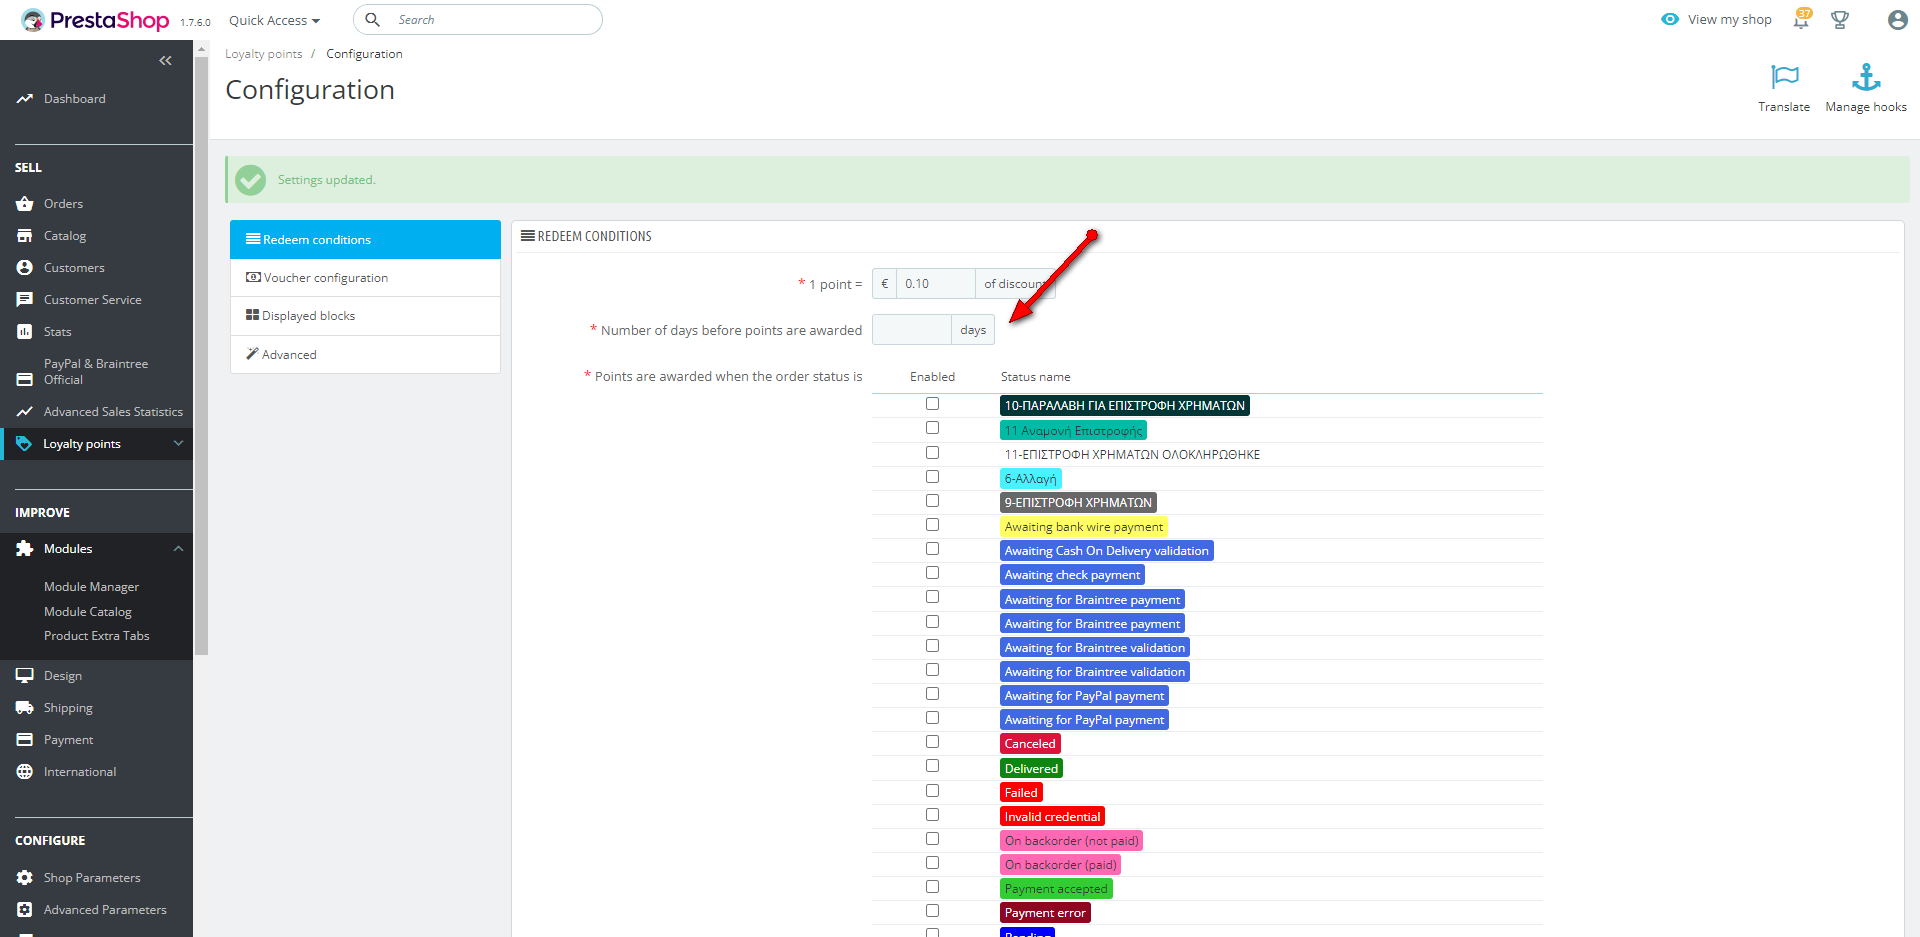1920x937 pixels.
Task: Click the Loyalty points breadcrumb link
Action: click(264, 54)
